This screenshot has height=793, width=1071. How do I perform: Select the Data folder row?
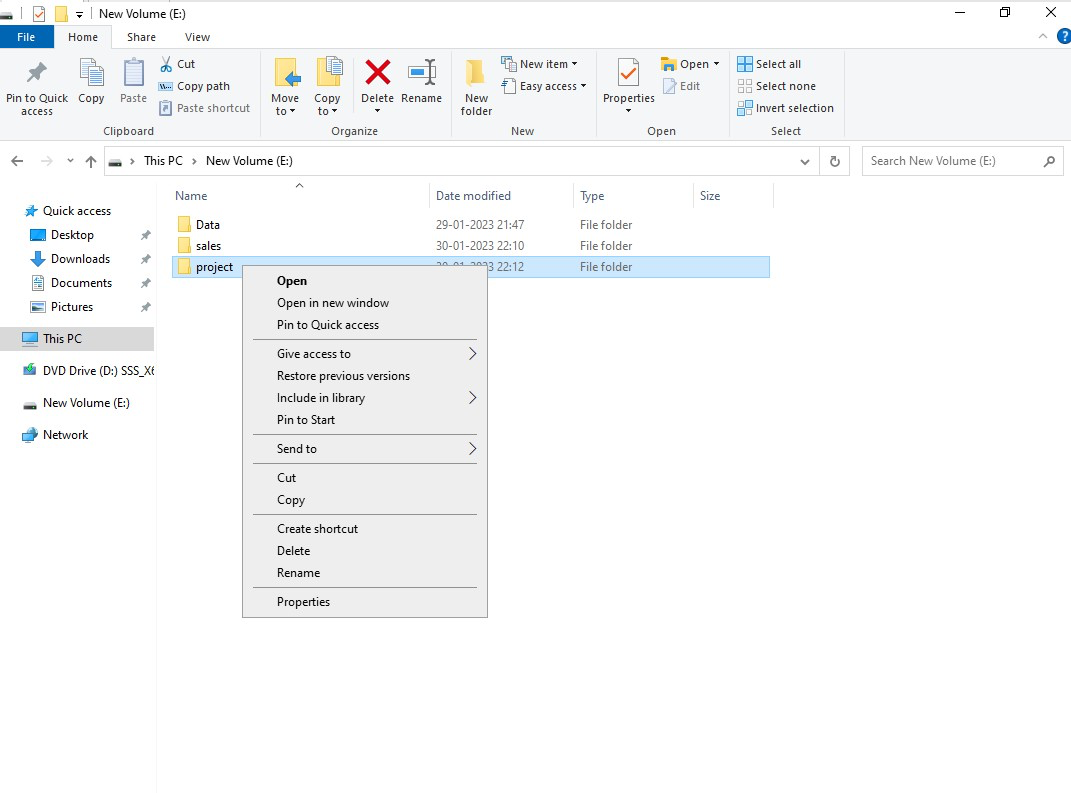tap(471, 225)
